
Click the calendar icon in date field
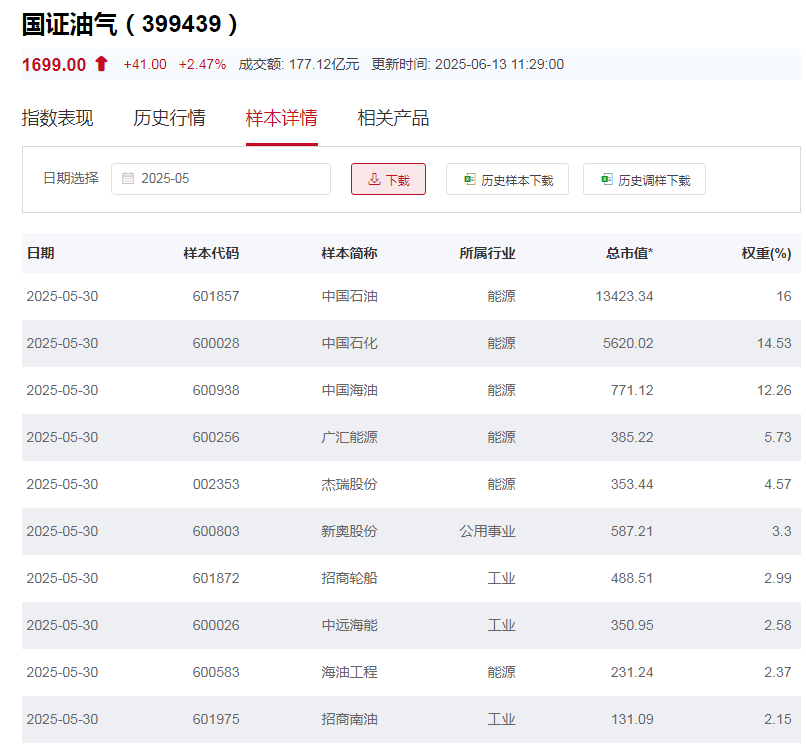(128, 179)
